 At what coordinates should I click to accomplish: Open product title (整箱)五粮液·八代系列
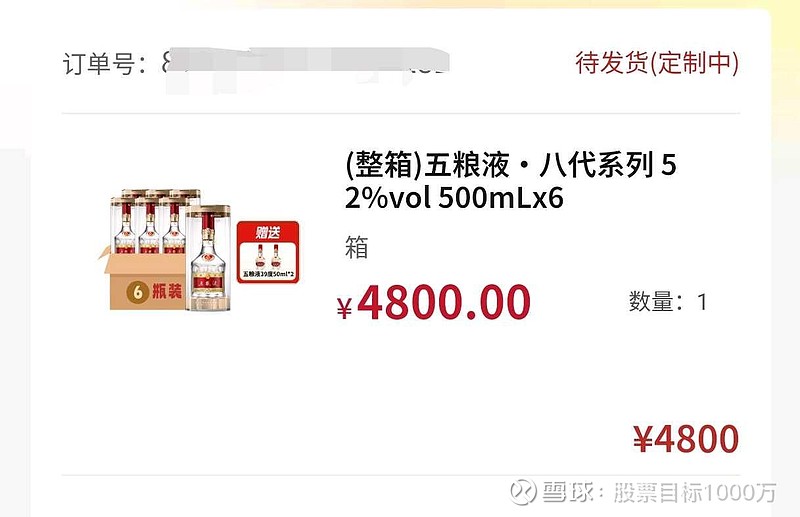(x=510, y=165)
